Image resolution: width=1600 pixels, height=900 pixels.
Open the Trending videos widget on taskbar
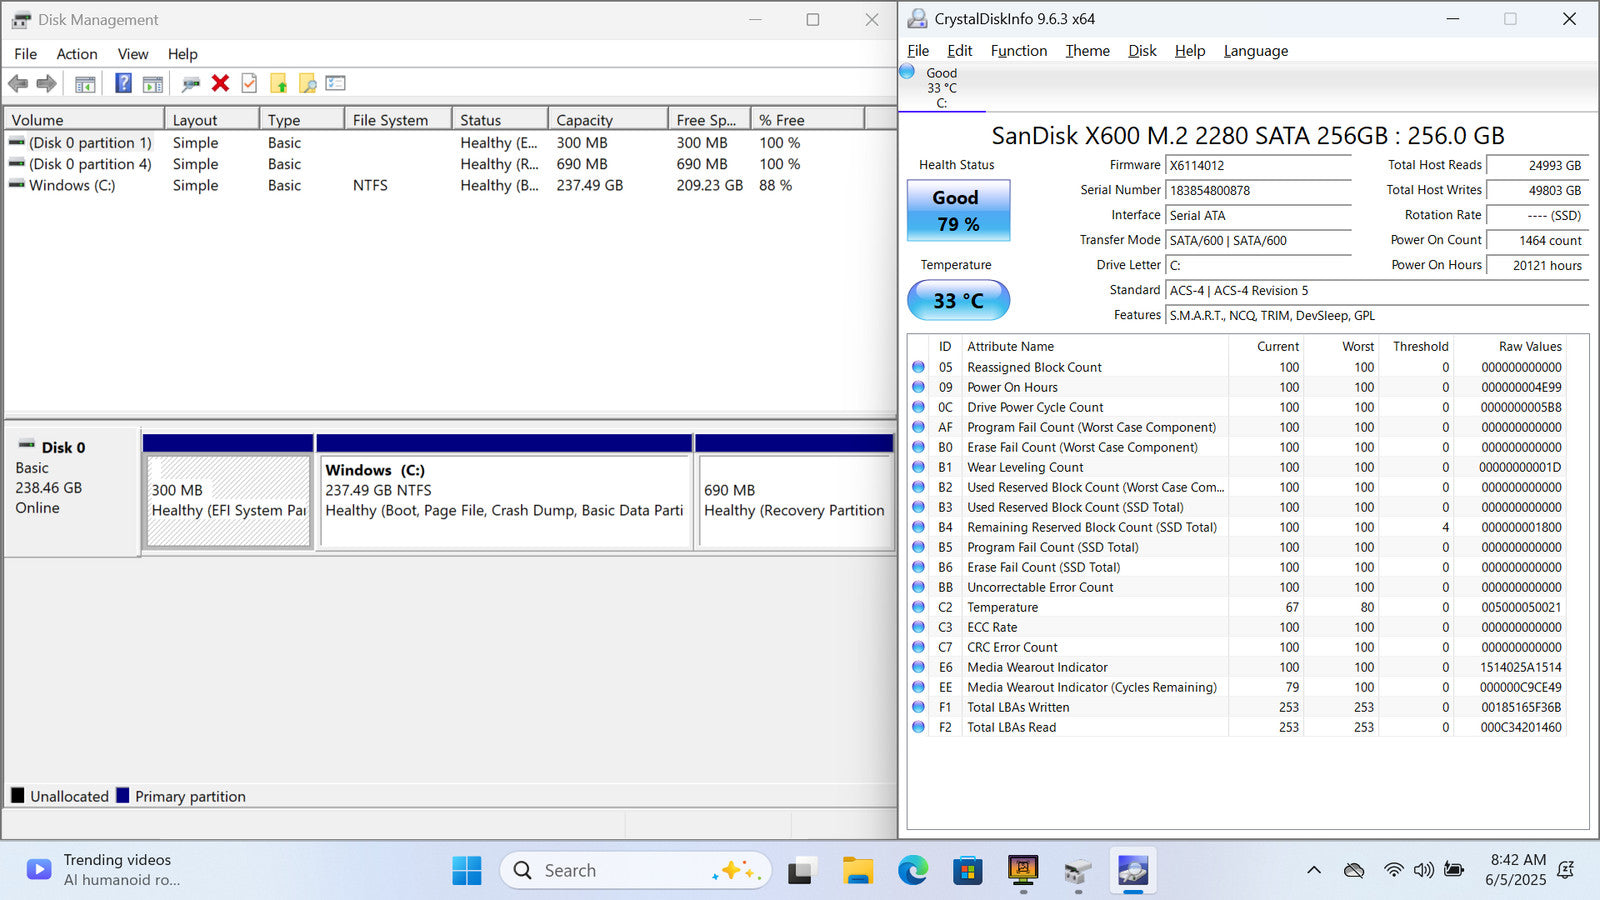(104, 870)
